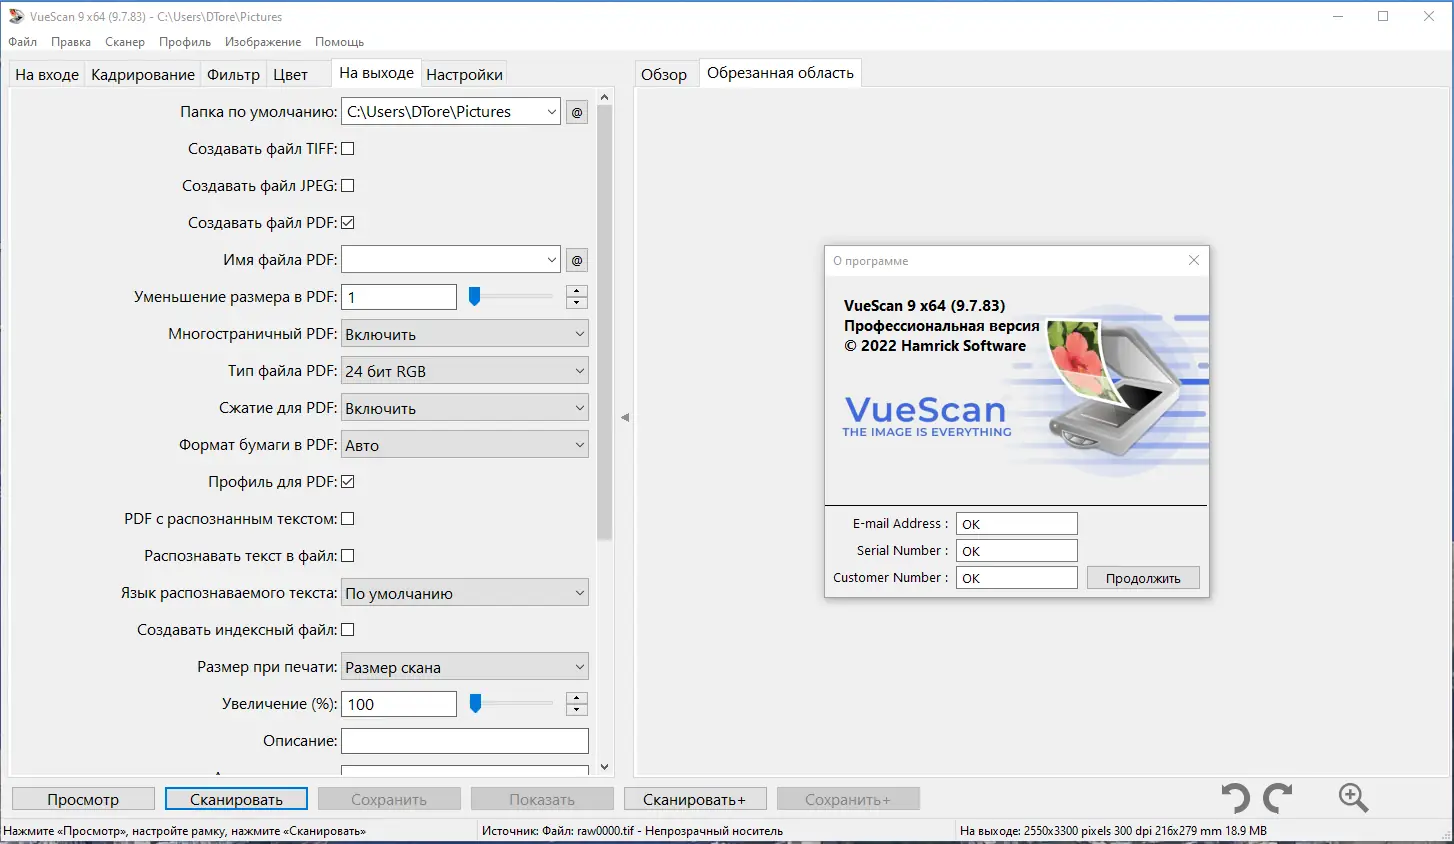Switch to the Настройки tab
Image resolution: width=1454 pixels, height=844 pixels.
pyautogui.click(x=464, y=75)
